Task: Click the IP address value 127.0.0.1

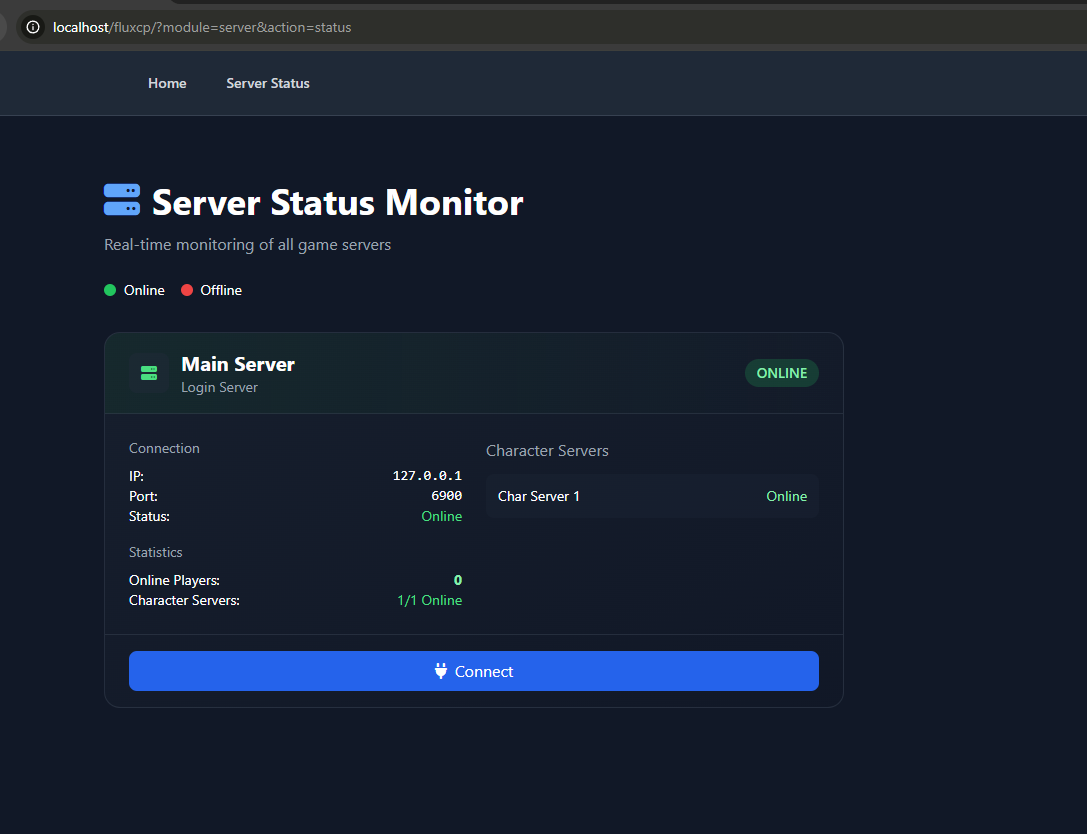Action: pyautogui.click(x=427, y=476)
